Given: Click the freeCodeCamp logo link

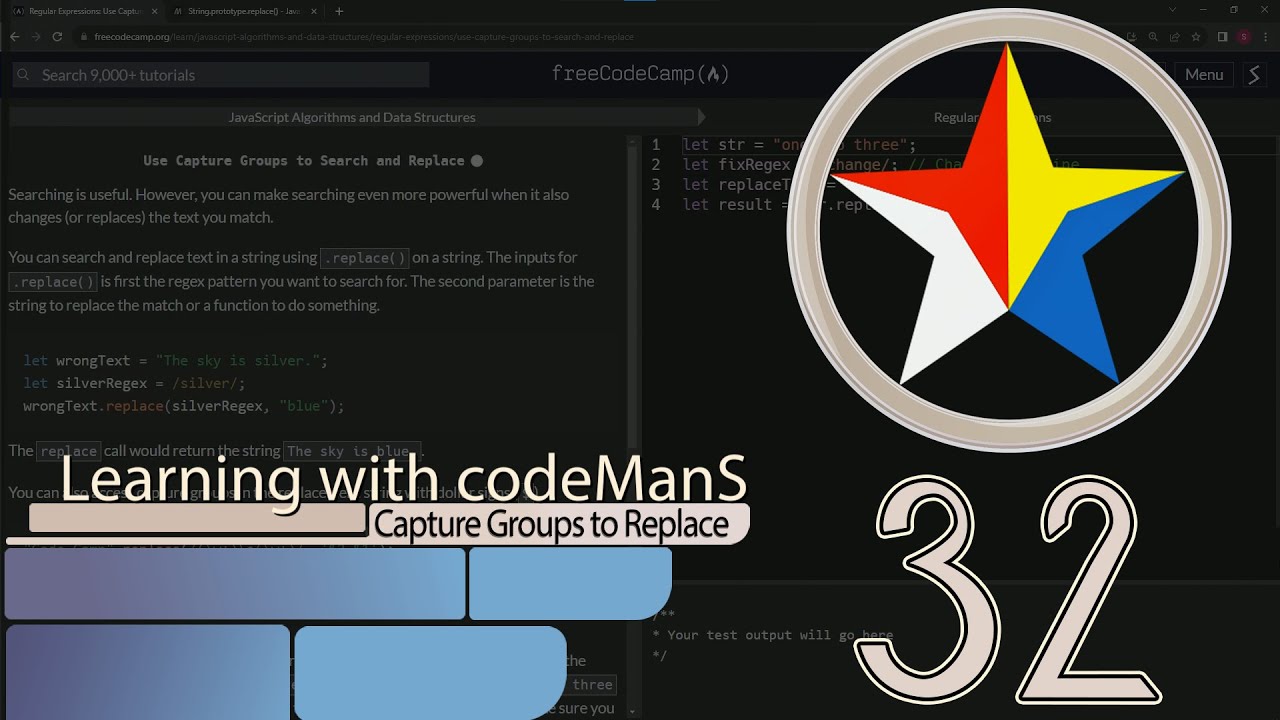Looking at the screenshot, I should pos(640,74).
